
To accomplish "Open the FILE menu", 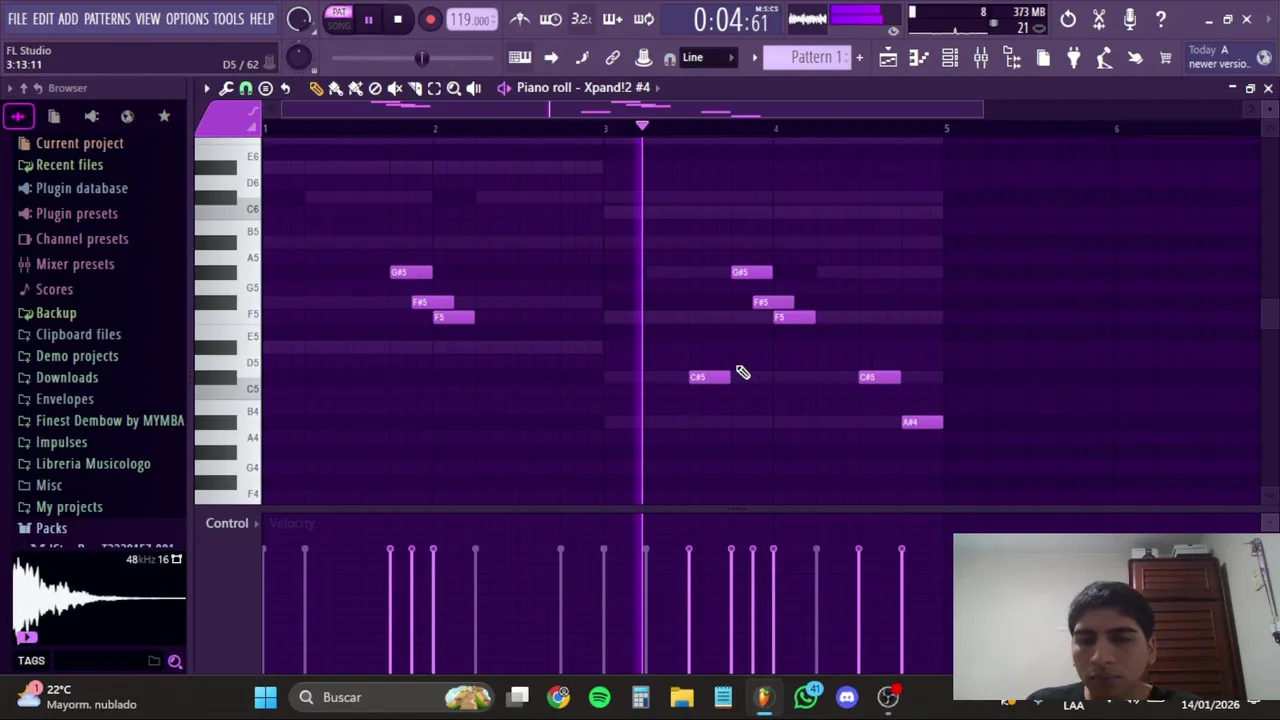I will pyautogui.click(x=17, y=19).
